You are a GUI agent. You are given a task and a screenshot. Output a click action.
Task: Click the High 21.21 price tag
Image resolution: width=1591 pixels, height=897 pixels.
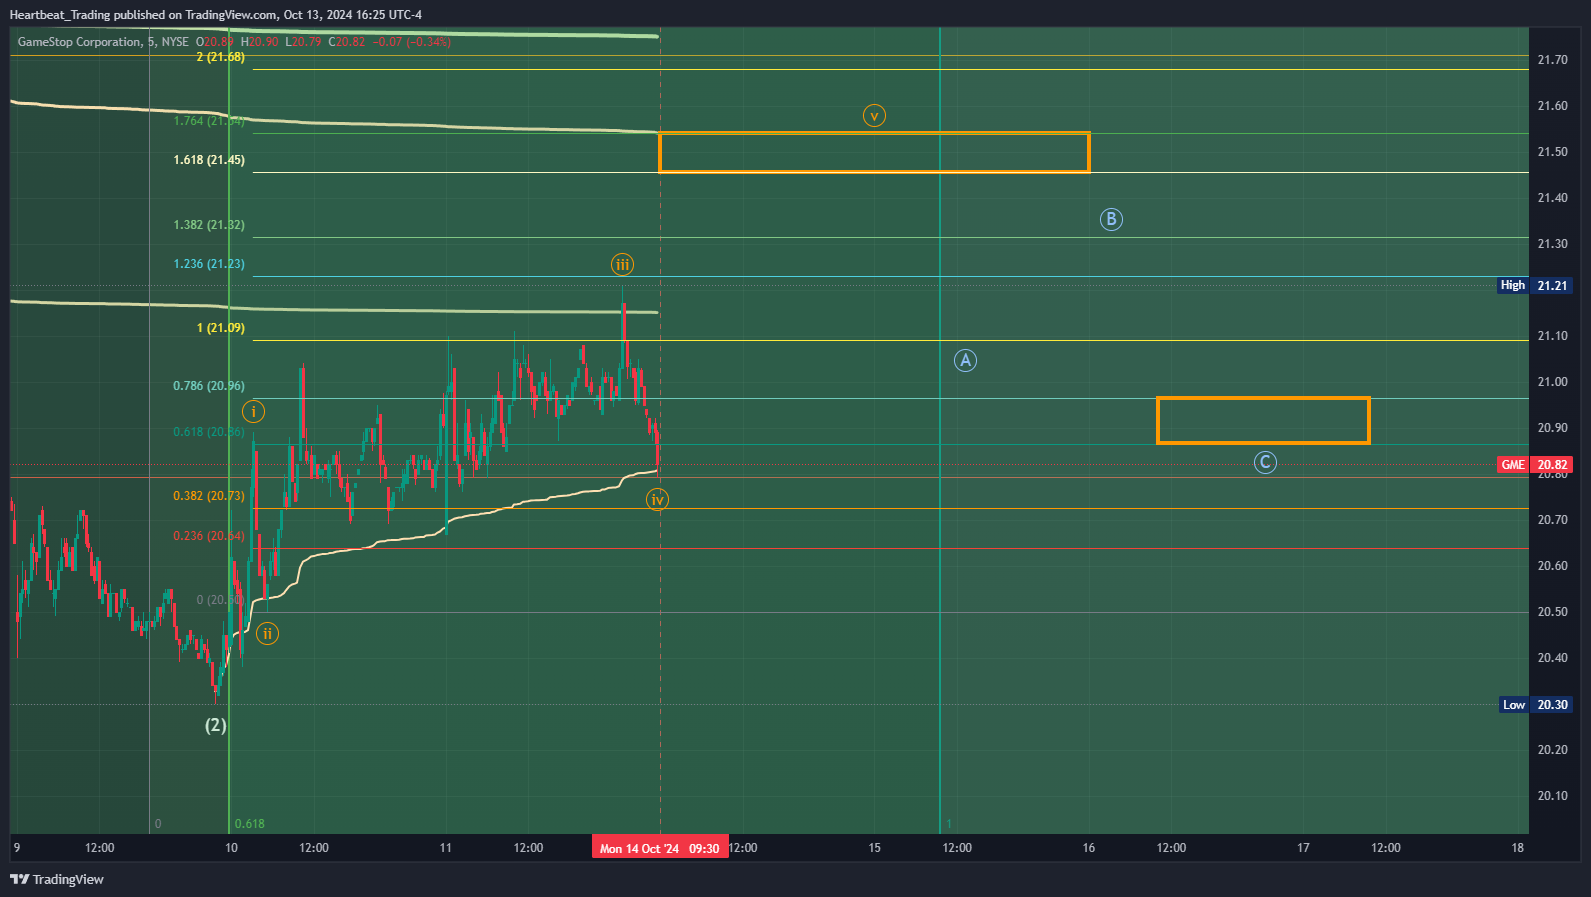point(1535,285)
